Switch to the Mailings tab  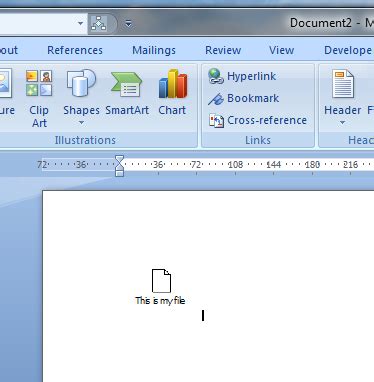point(154,50)
